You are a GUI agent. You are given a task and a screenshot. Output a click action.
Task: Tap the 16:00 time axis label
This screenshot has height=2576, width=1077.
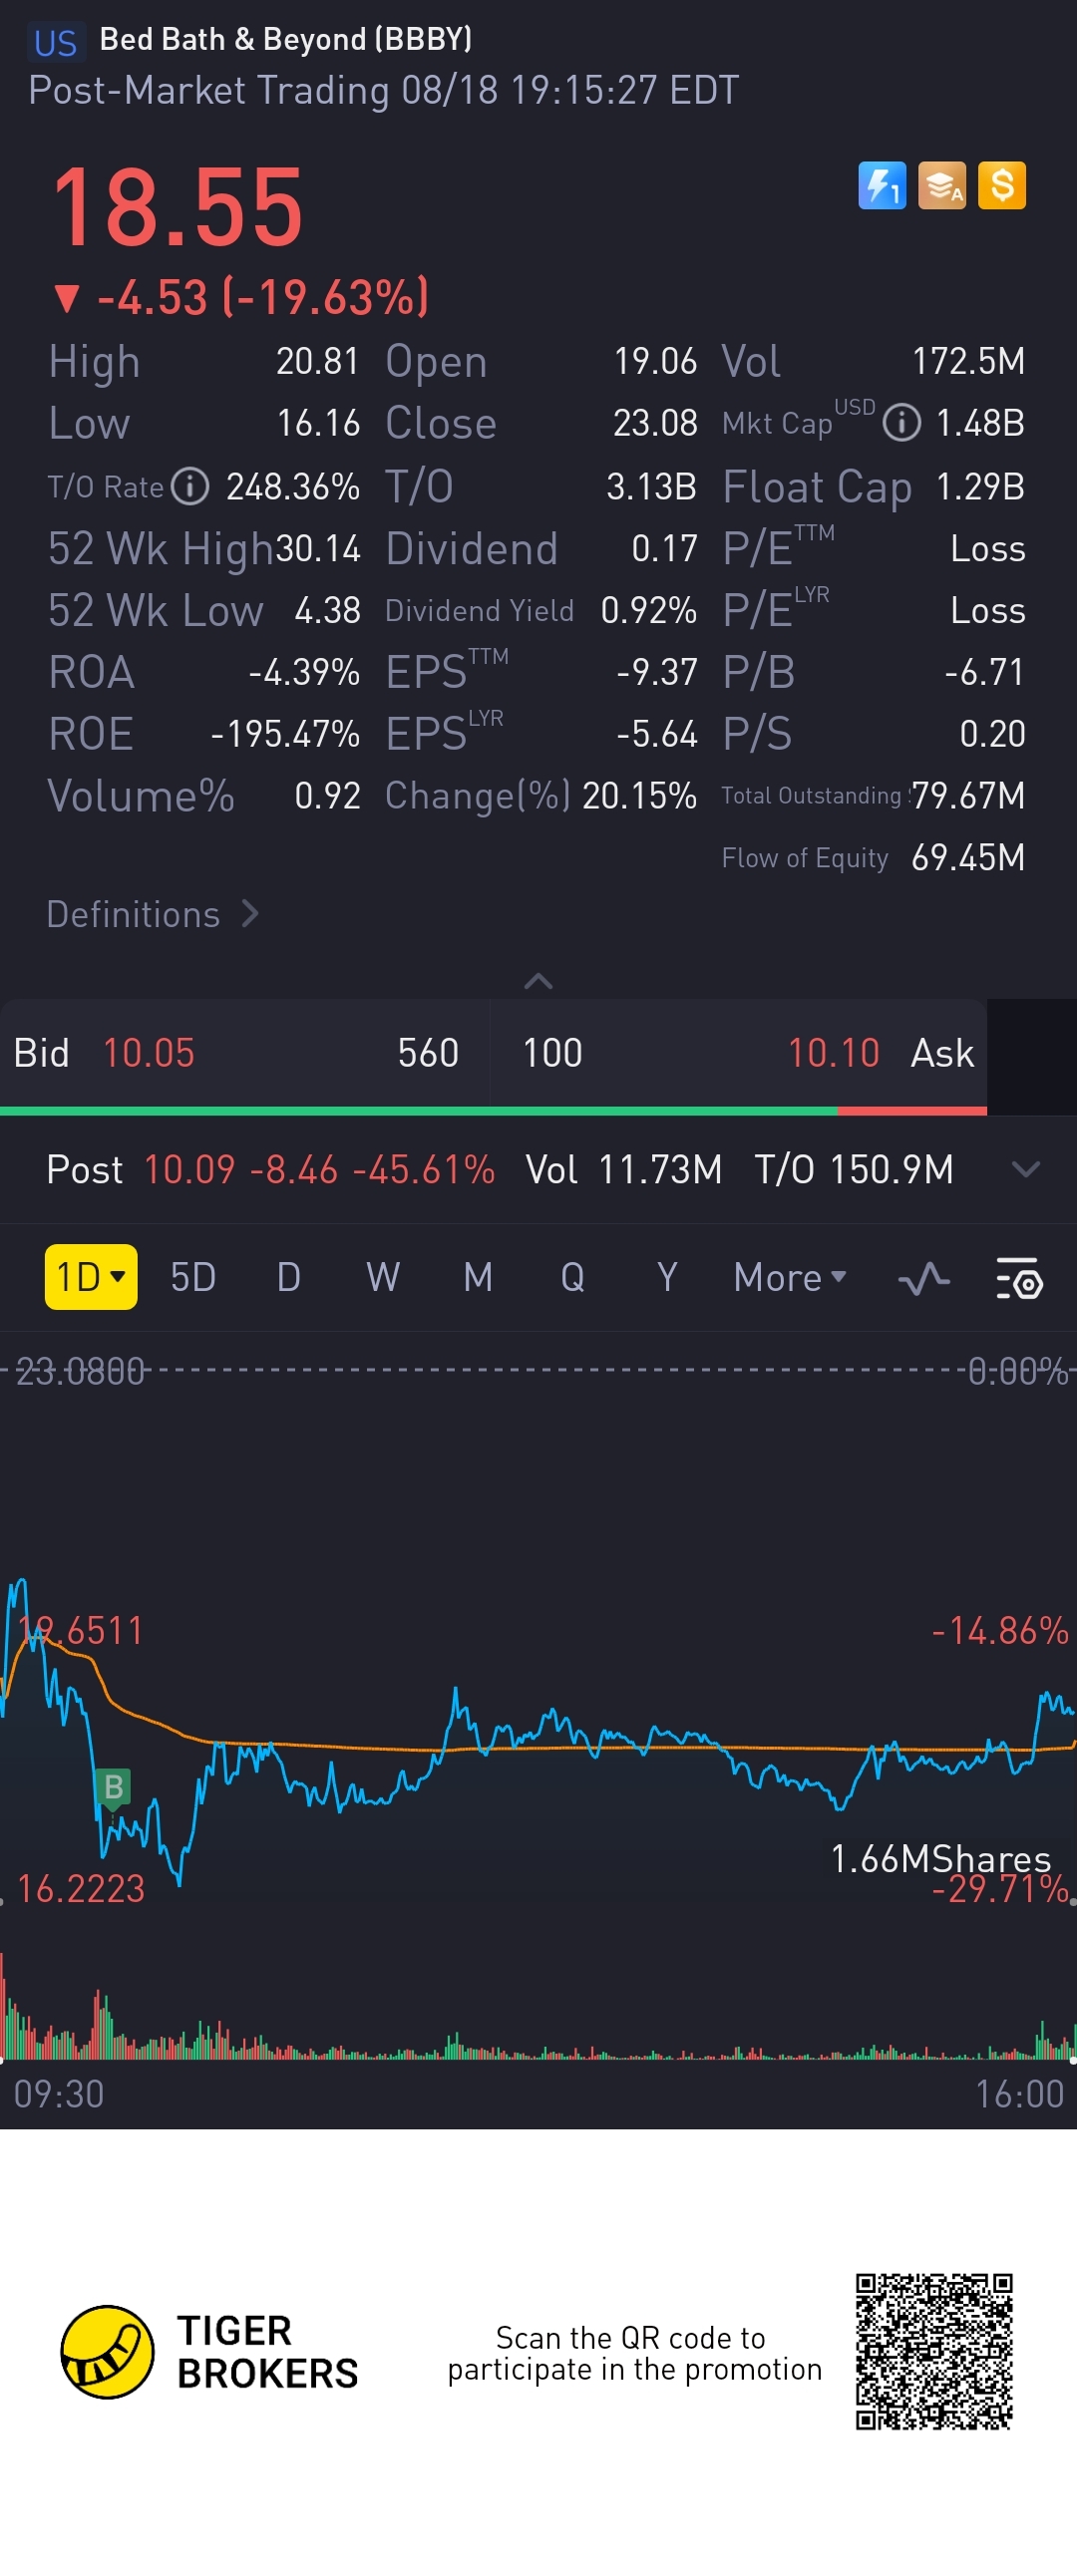(x=1020, y=2093)
